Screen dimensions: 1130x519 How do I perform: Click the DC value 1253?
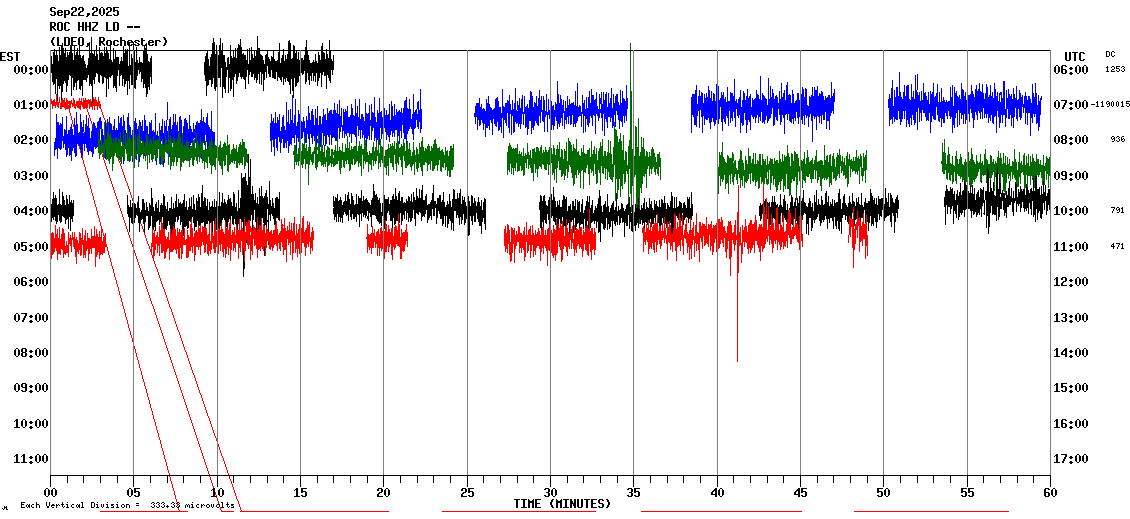[1115, 69]
